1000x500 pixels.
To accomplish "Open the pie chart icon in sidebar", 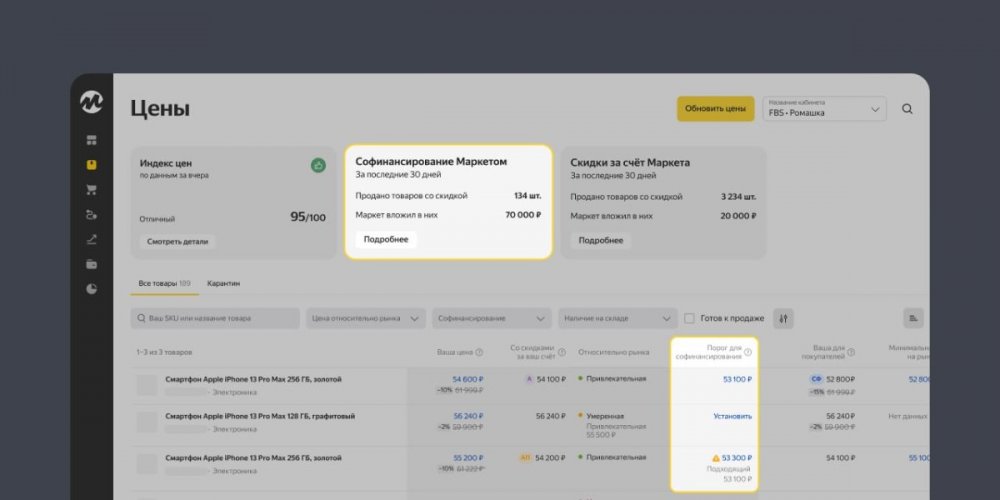I will pos(92,289).
